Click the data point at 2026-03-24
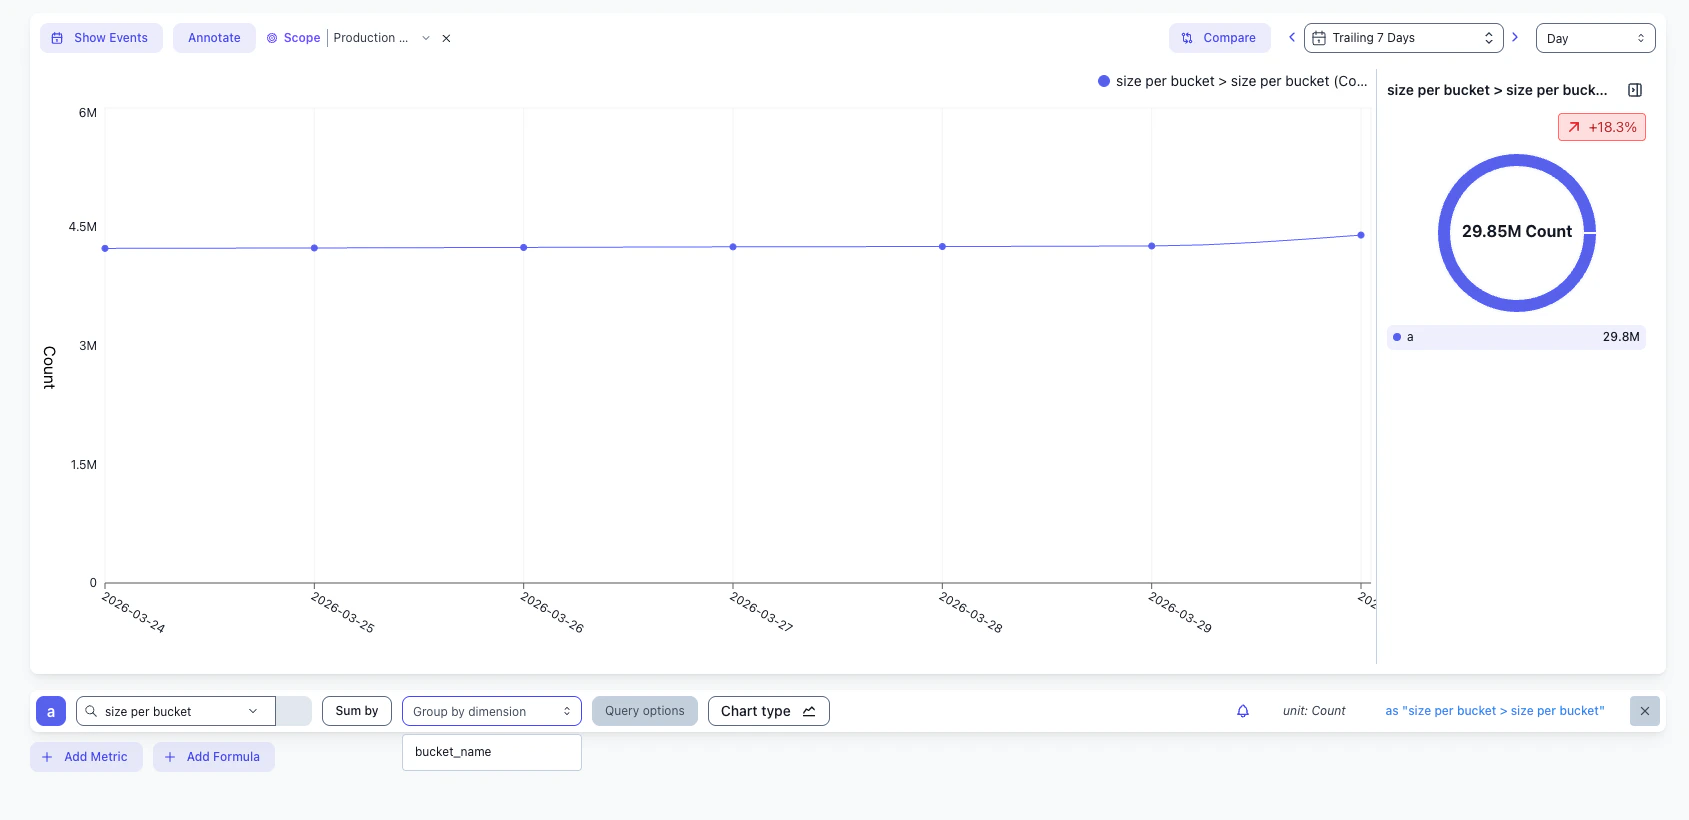This screenshot has width=1689, height=820. click(105, 248)
